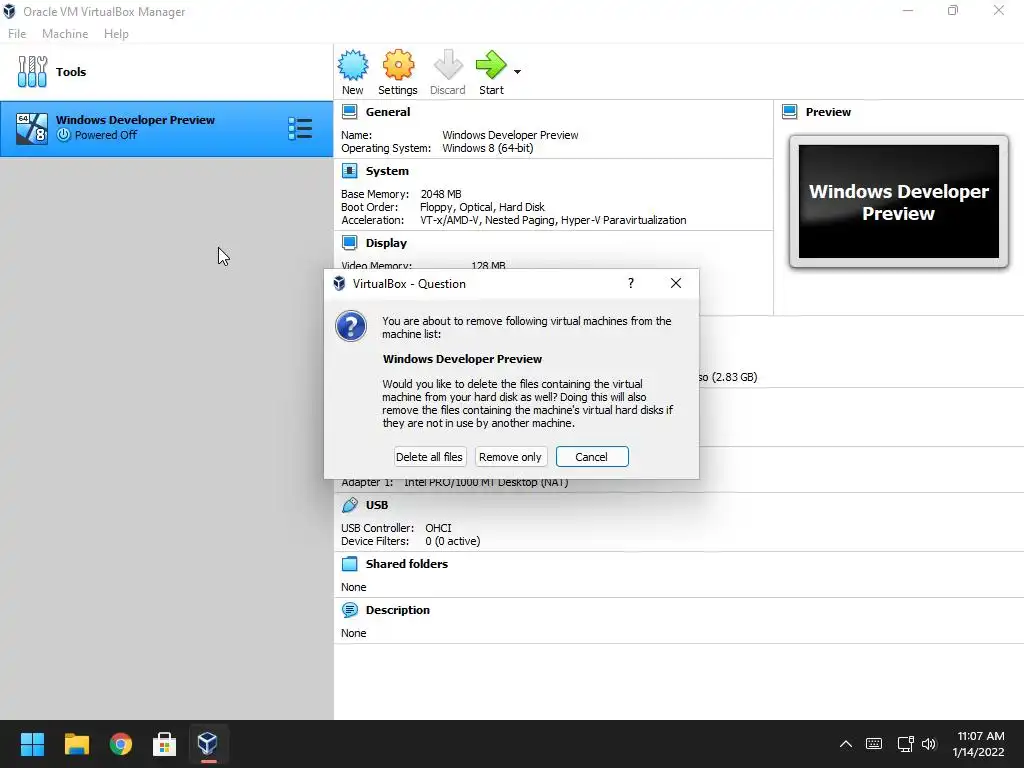Click Delete all files in the dialog
Viewport: 1024px width, 768px height.
coord(430,457)
